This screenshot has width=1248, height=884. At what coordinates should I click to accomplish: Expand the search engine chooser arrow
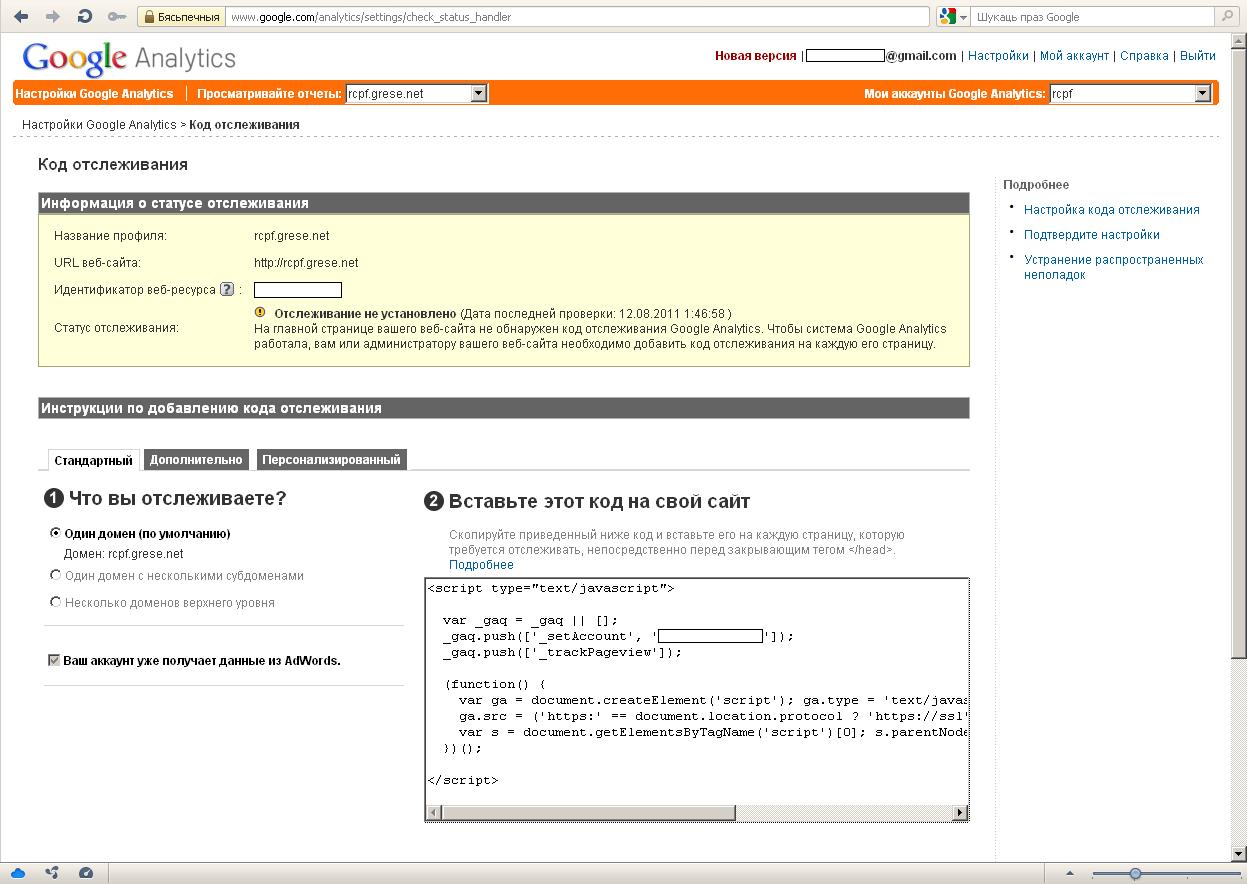point(964,17)
